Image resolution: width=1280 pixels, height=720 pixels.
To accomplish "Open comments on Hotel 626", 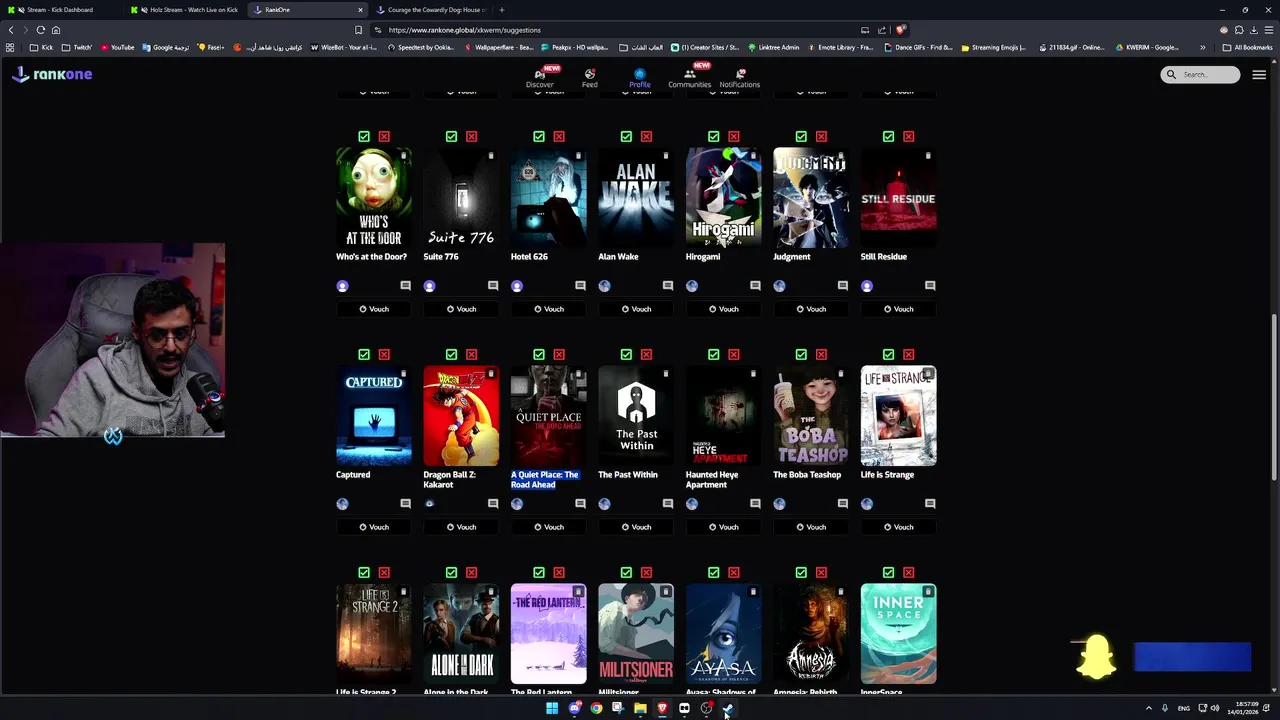I will point(580,286).
